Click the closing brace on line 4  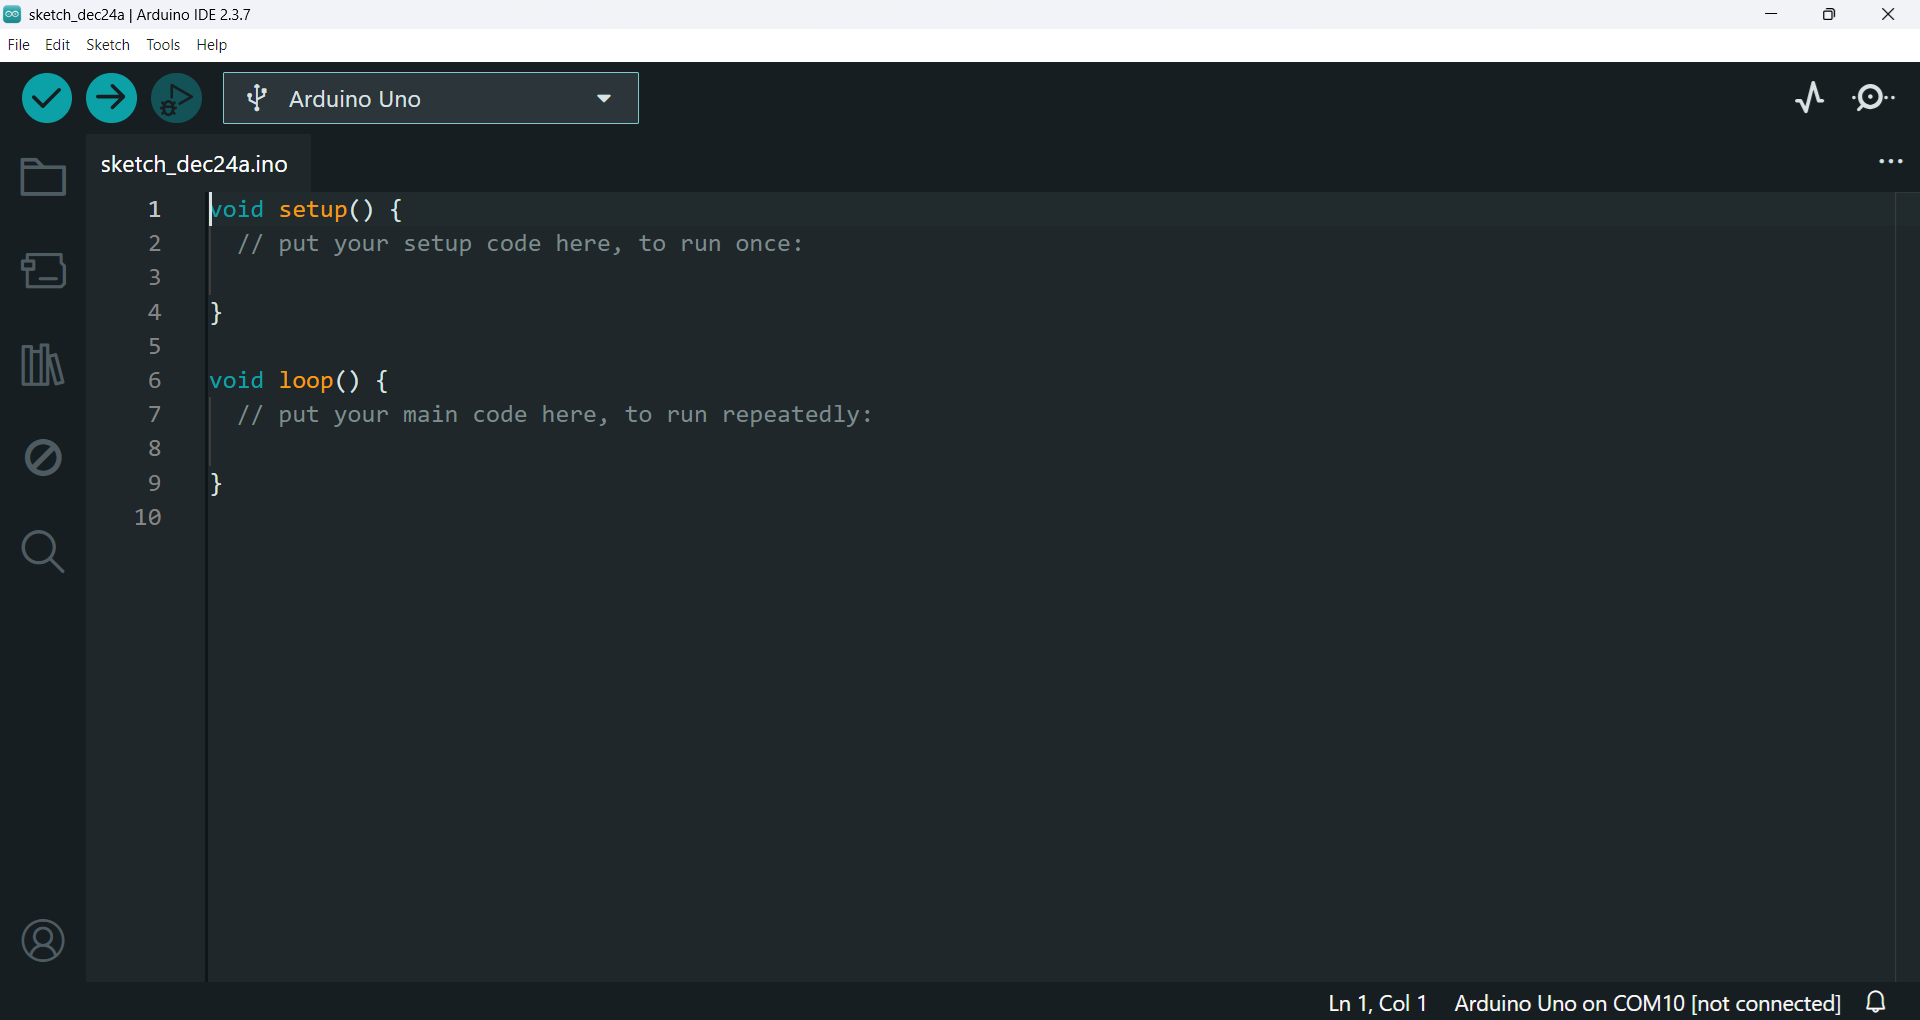coord(216,312)
